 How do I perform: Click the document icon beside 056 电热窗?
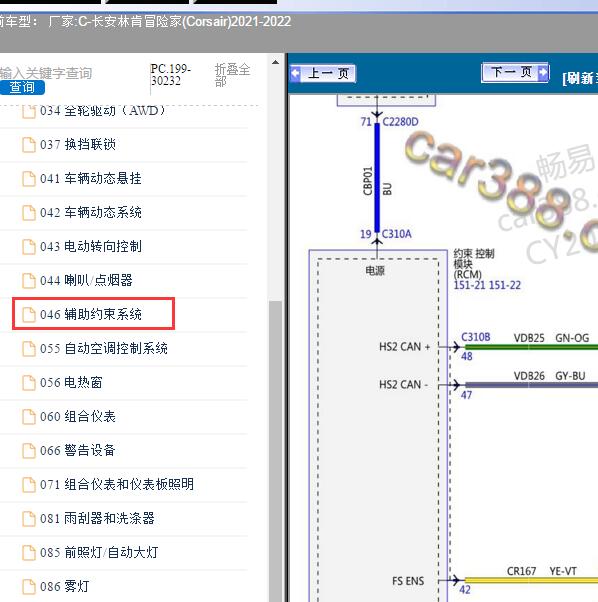(29, 383)
